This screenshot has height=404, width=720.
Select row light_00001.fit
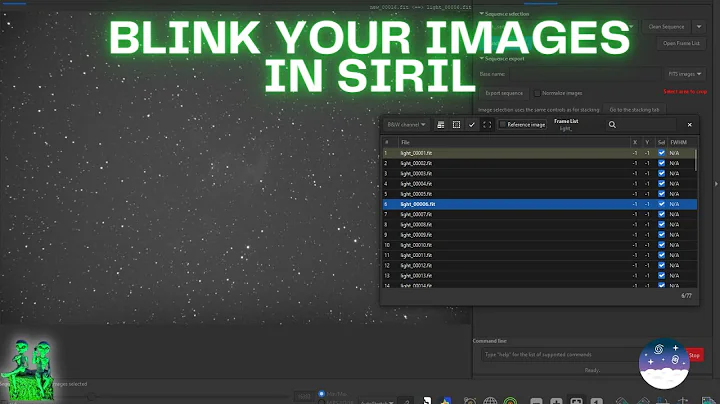click(540, 153)
